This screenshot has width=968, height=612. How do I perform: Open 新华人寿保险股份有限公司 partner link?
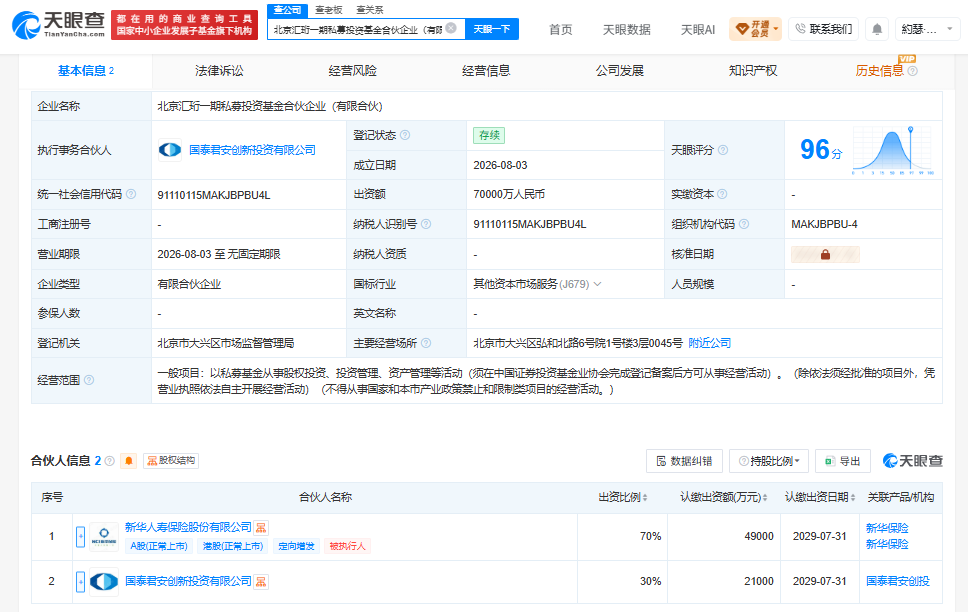pos(188,527)
